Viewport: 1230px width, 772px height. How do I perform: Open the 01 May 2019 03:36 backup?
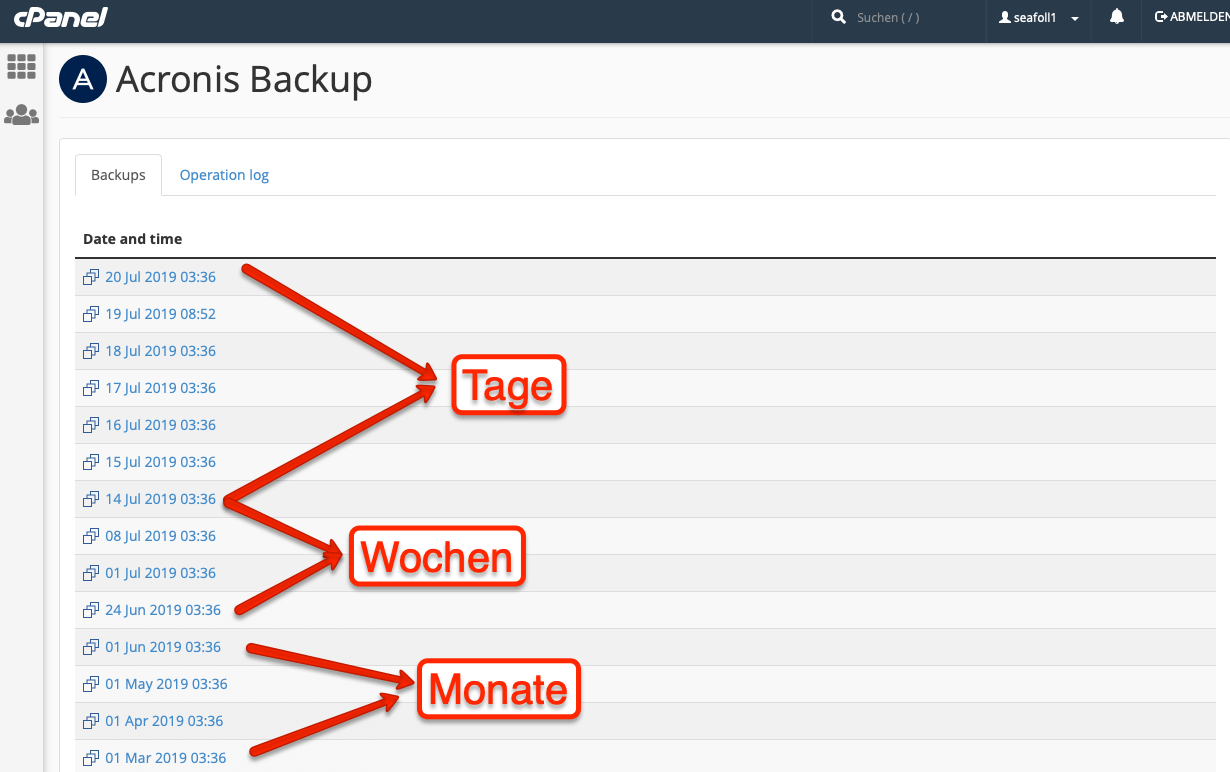coord(166,684)
